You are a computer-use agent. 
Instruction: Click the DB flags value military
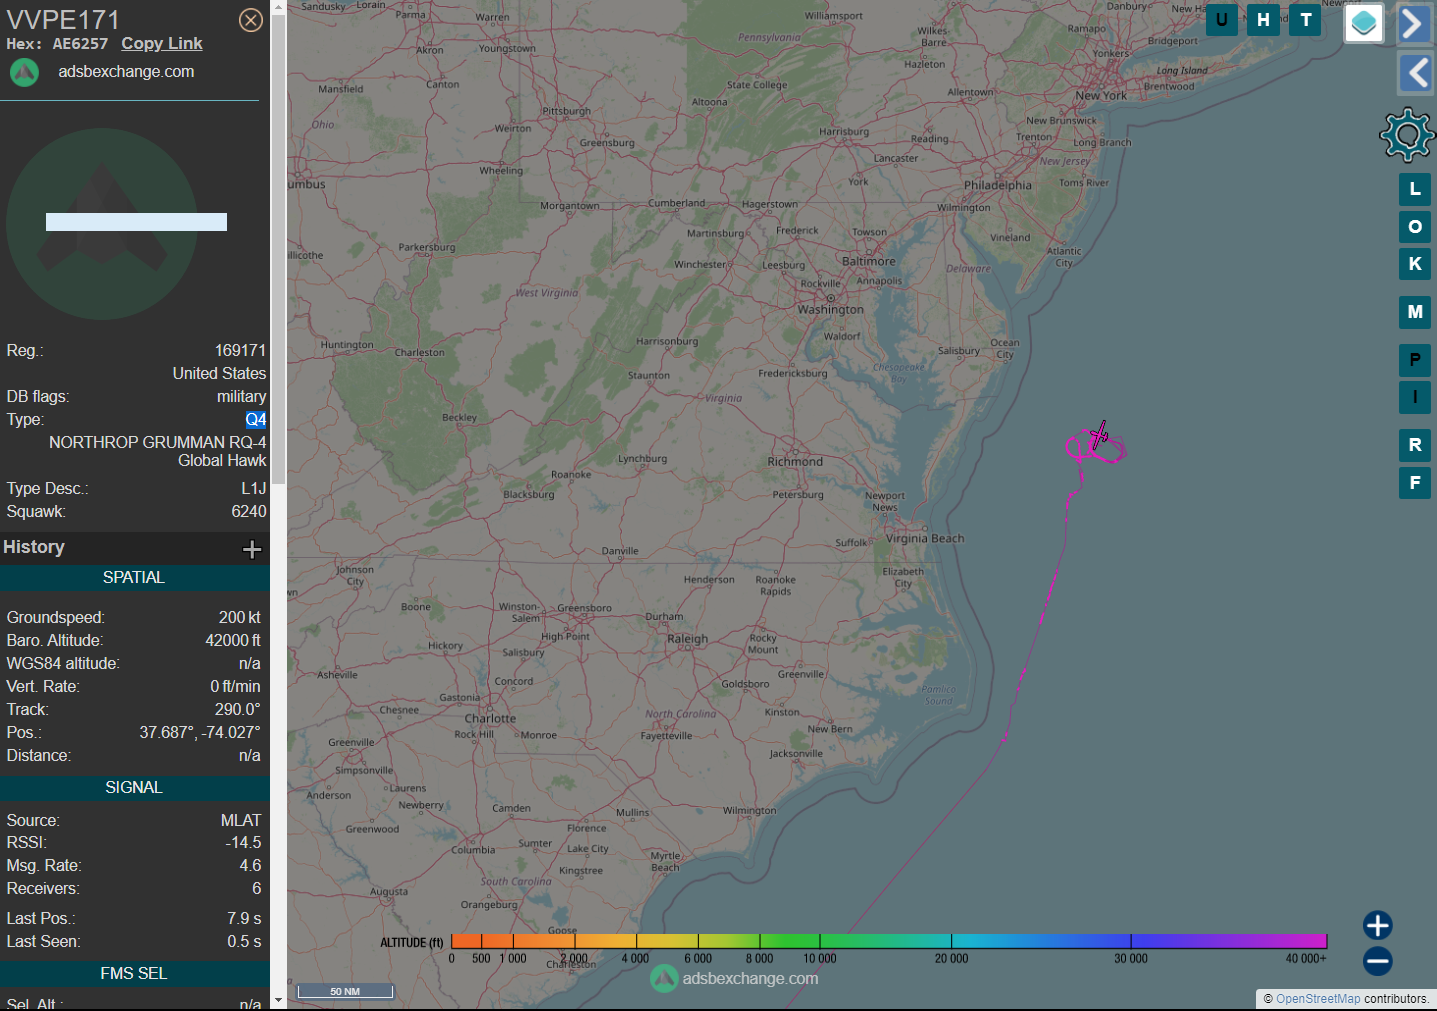tap(241, 397)
